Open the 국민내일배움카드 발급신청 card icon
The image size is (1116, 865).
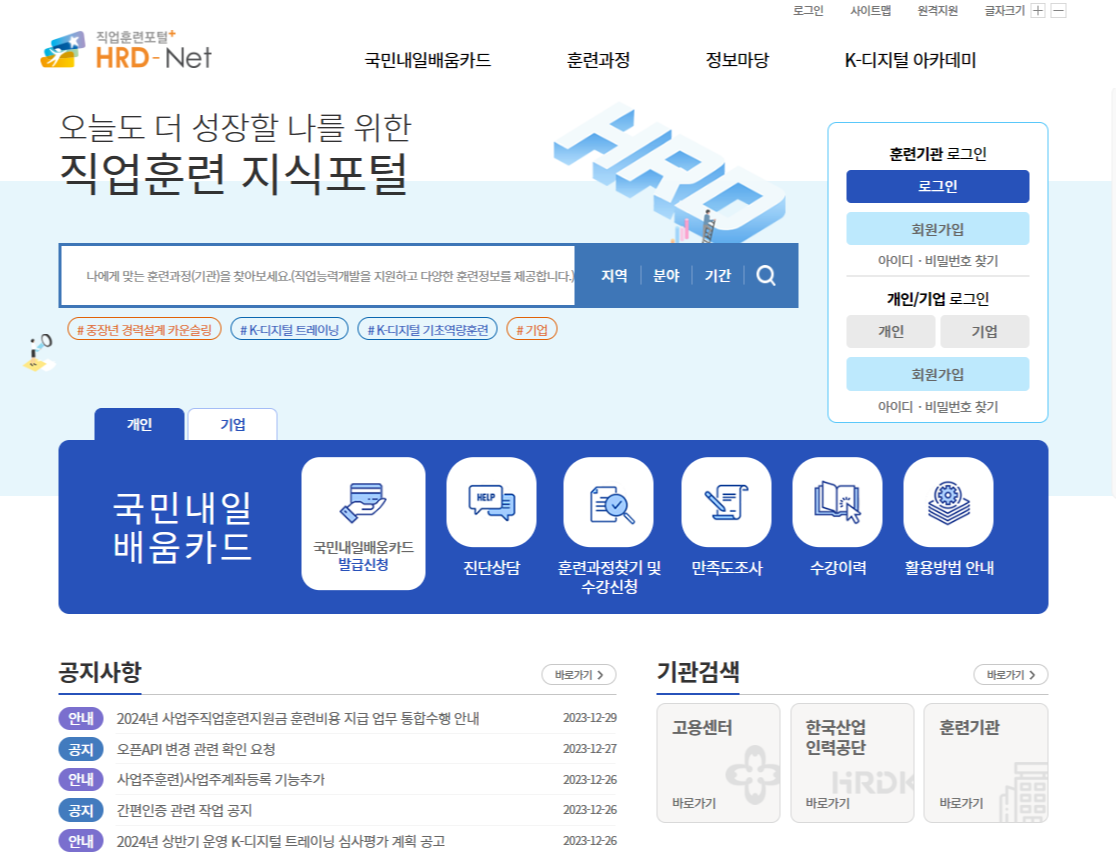363,523
